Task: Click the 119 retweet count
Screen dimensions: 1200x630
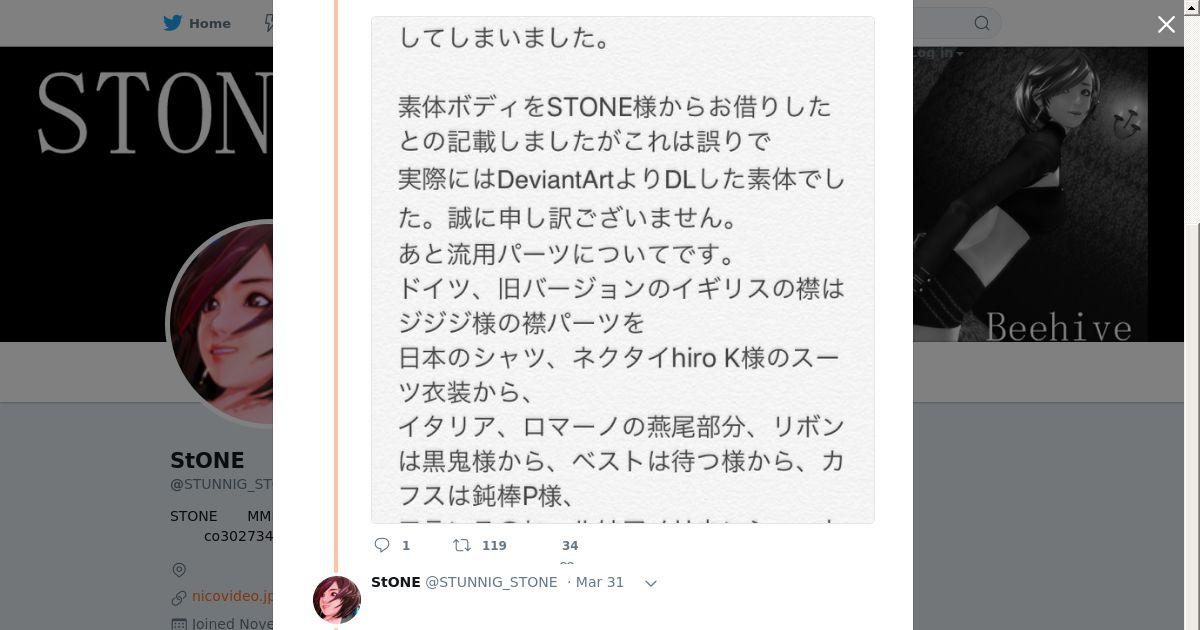Action: 494,545
